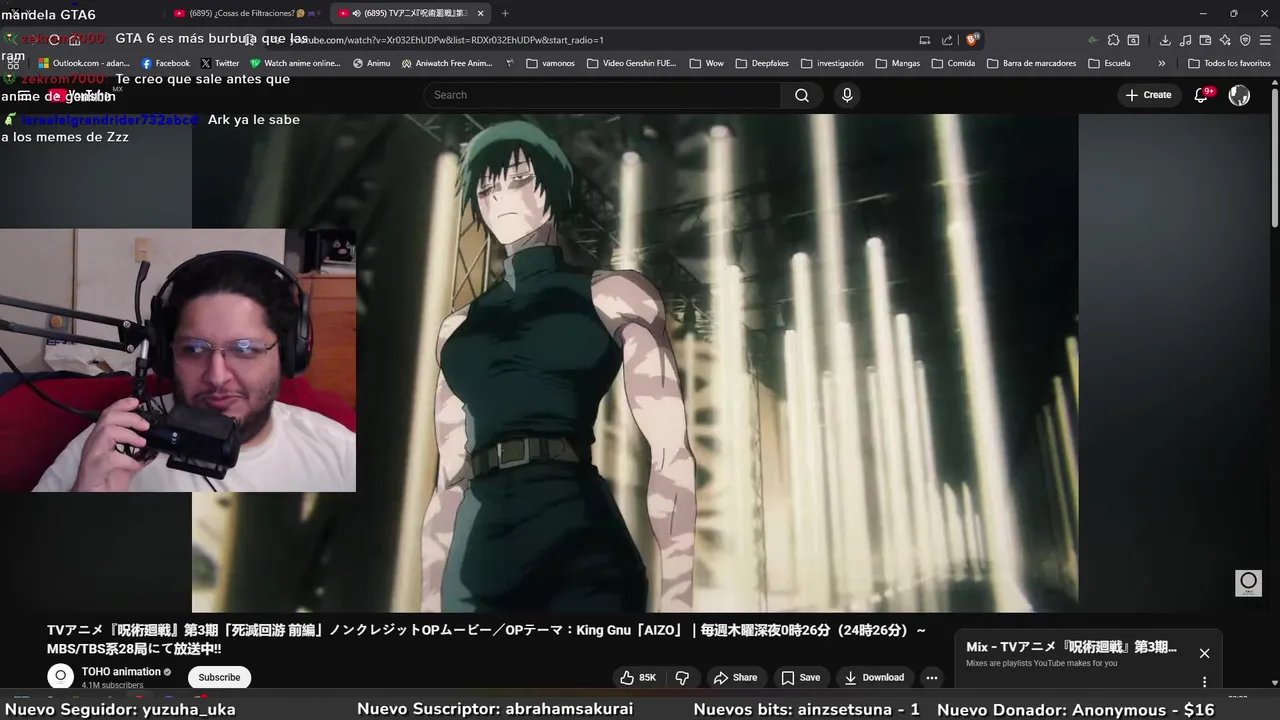Open the sidebar search panel icon
The width and height of the screenshot is (1280, 720).
[1133, 40]
